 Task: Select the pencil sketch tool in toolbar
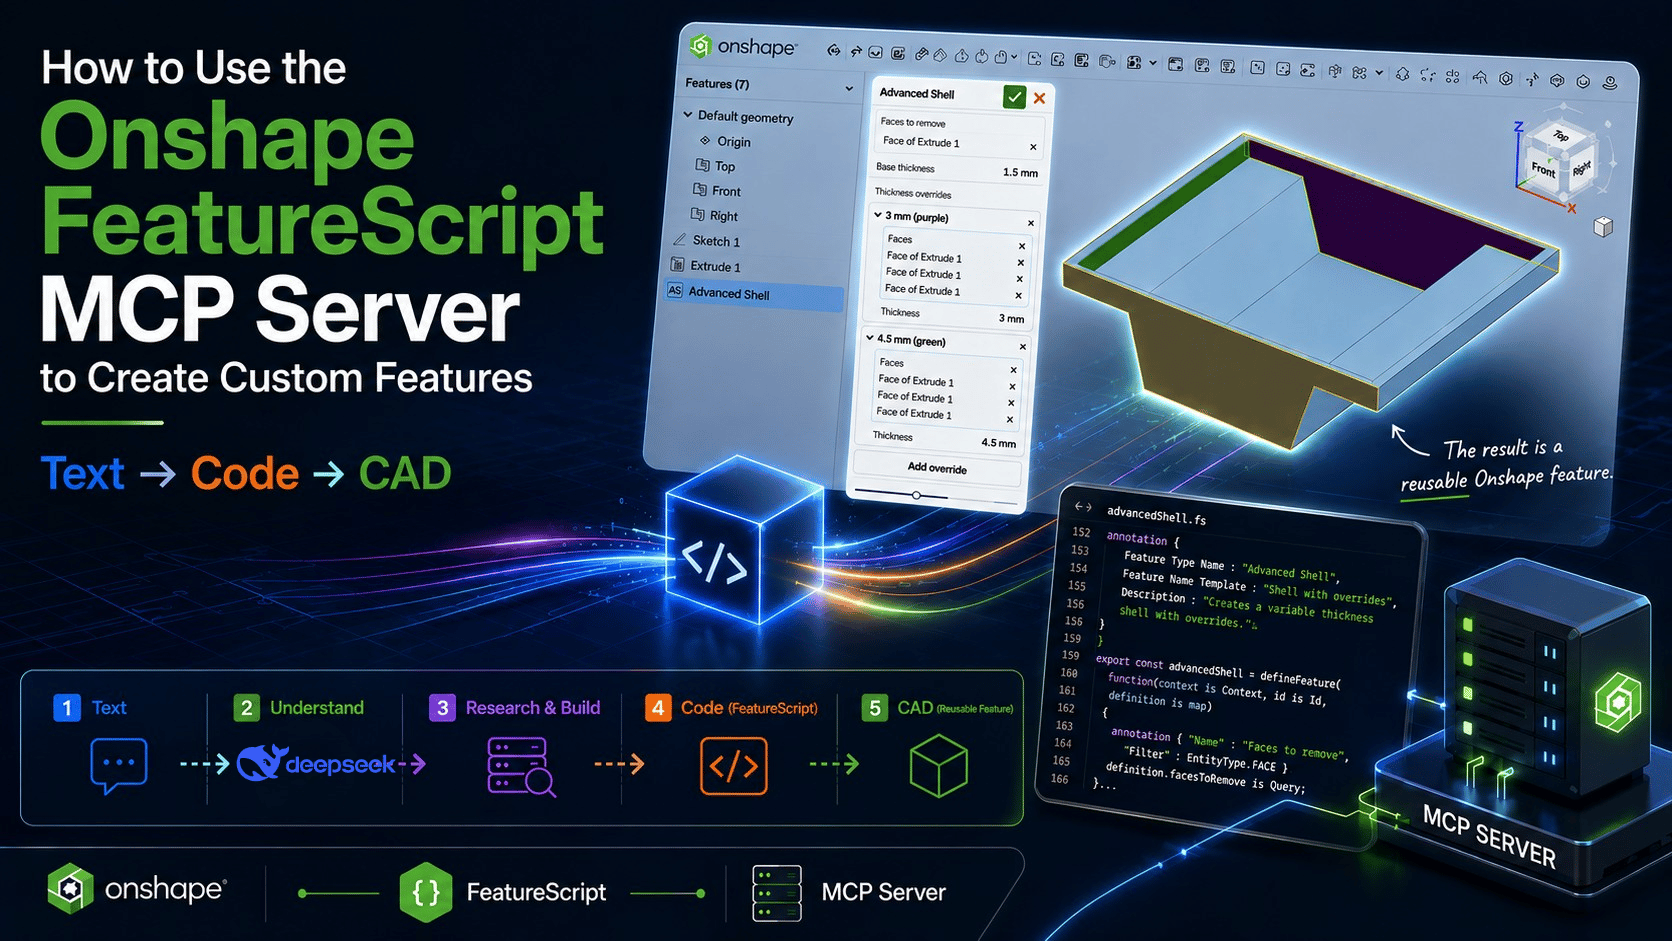[x=922, y=54]
